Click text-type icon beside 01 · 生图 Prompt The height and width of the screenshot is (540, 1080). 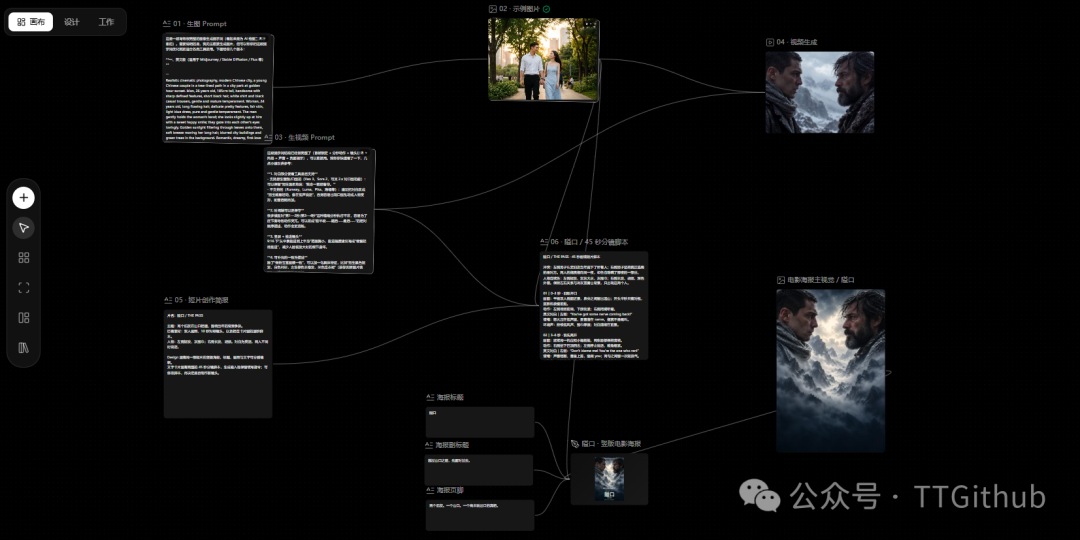[167, 23]
